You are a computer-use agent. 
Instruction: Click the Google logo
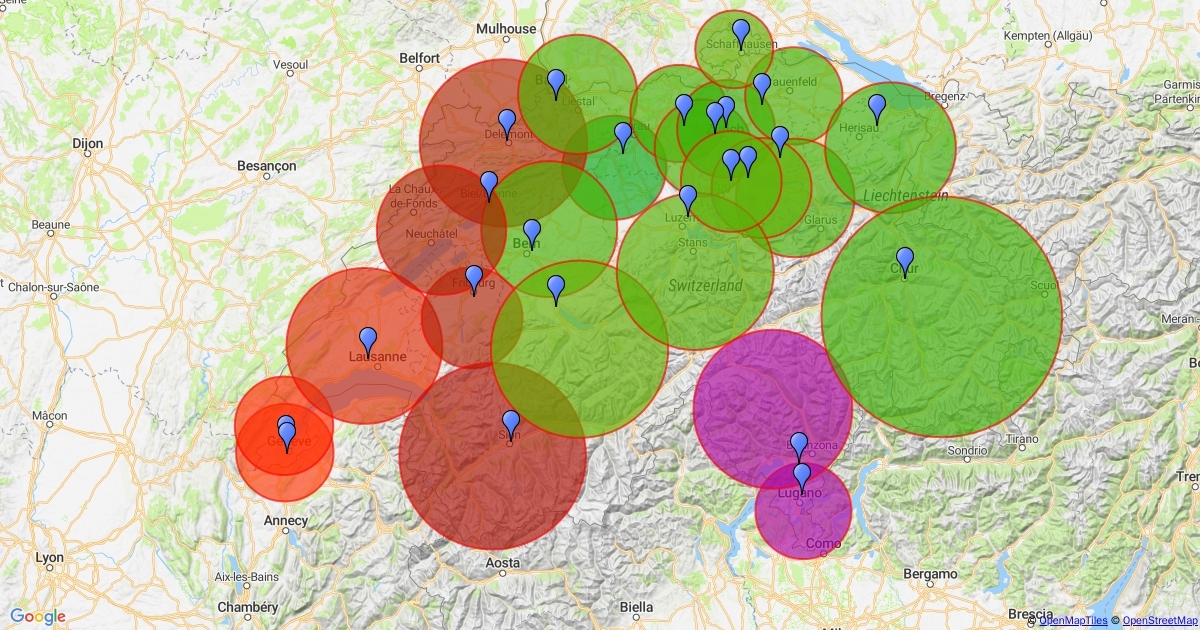coord(38,616)
